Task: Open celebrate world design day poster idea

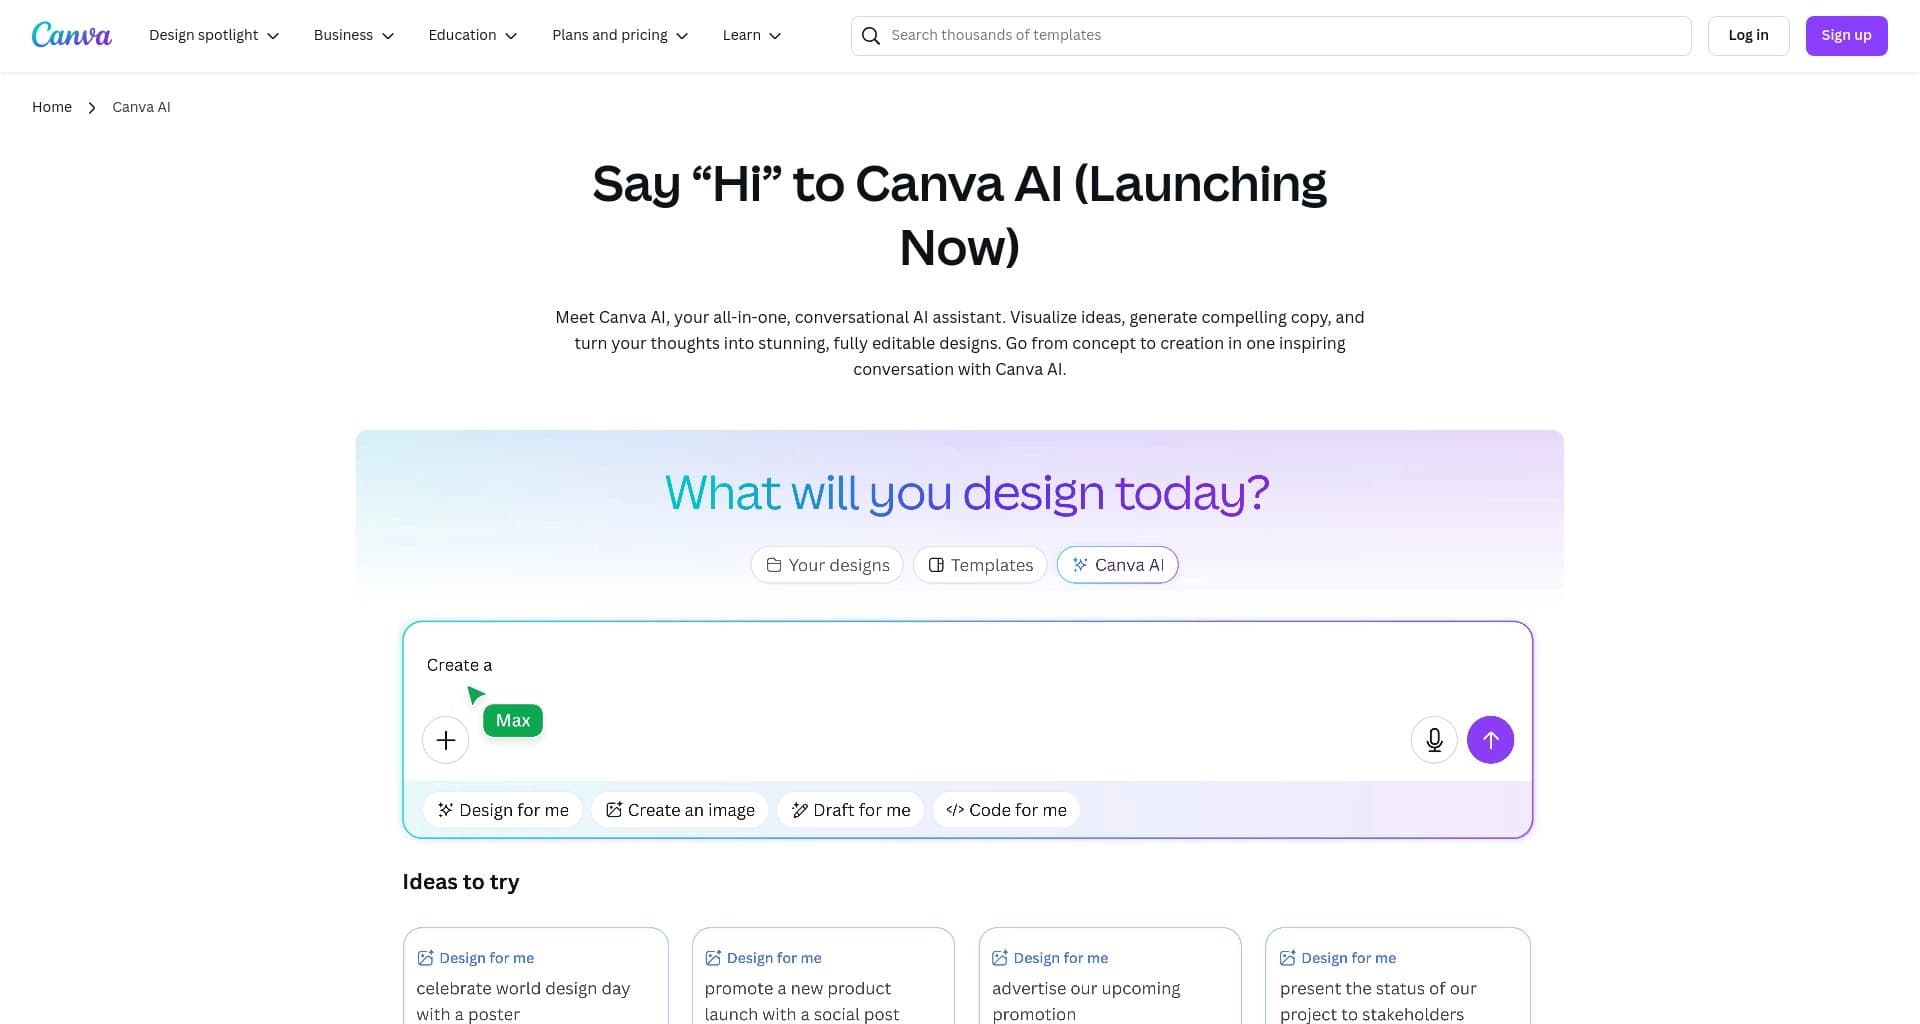Action: 536,976
